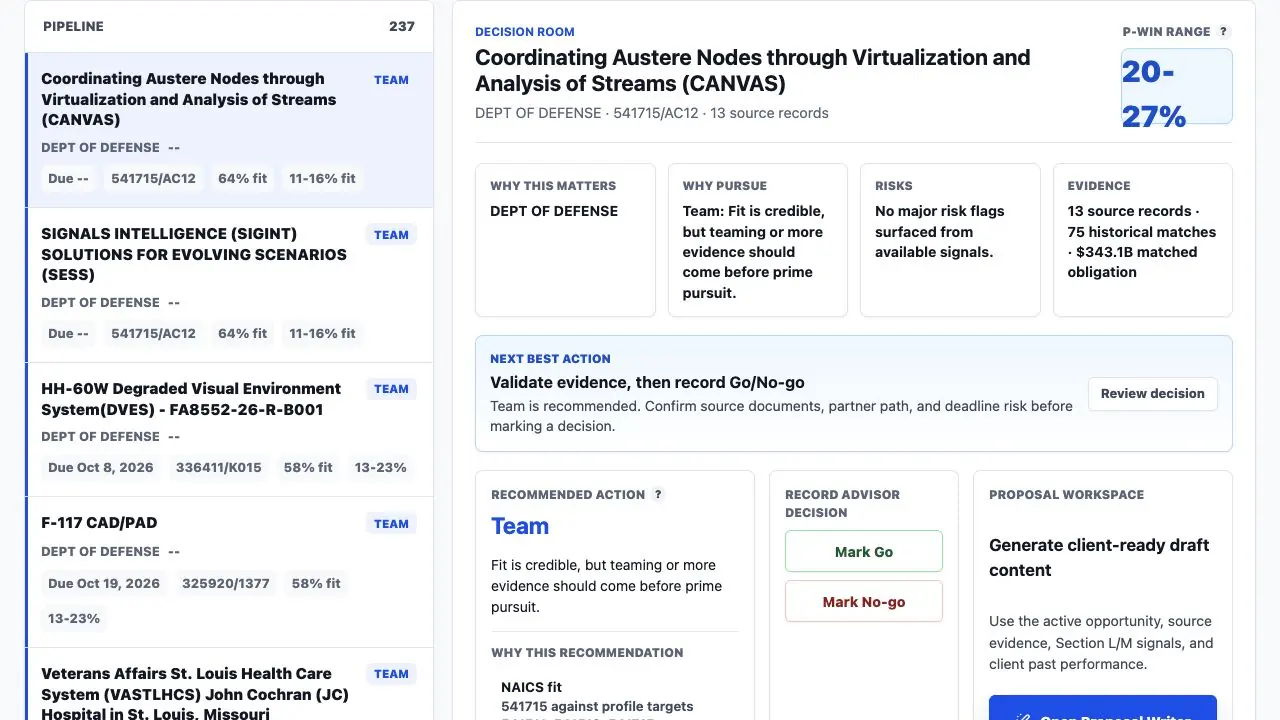Click the pencil icon on Open Proposal Writer
The width and height of the screenshot is (1280, 720).
(1022, 718)
